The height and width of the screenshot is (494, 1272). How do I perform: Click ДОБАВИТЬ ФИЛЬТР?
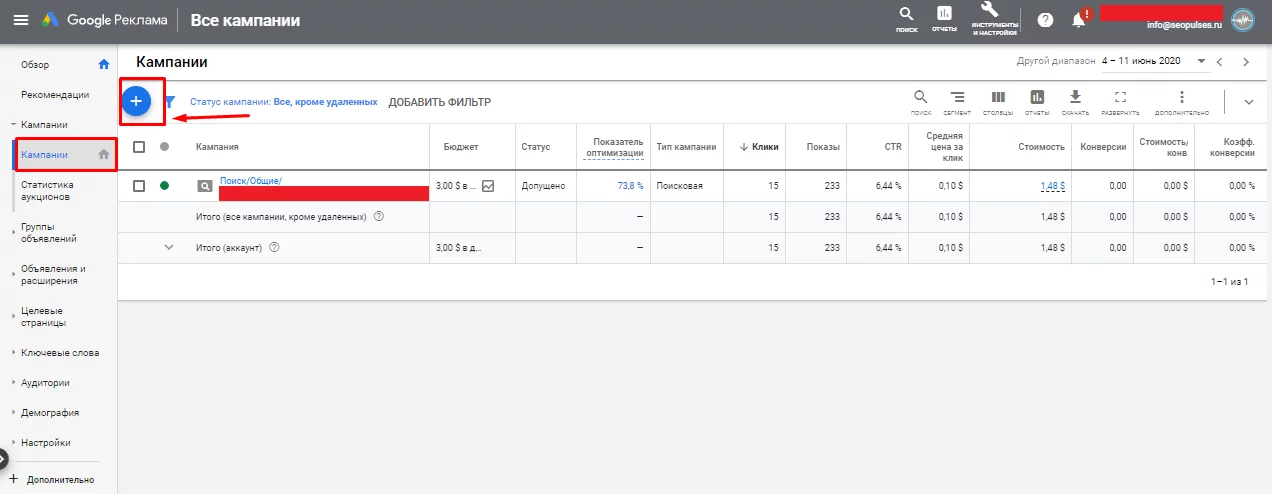pyautogui.click(x=440, y=102)
